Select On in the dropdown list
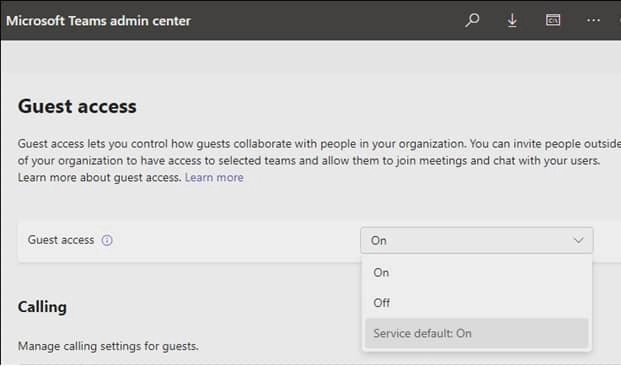The height and width of the screenshot is (367, 621). (x=476, y=273)
